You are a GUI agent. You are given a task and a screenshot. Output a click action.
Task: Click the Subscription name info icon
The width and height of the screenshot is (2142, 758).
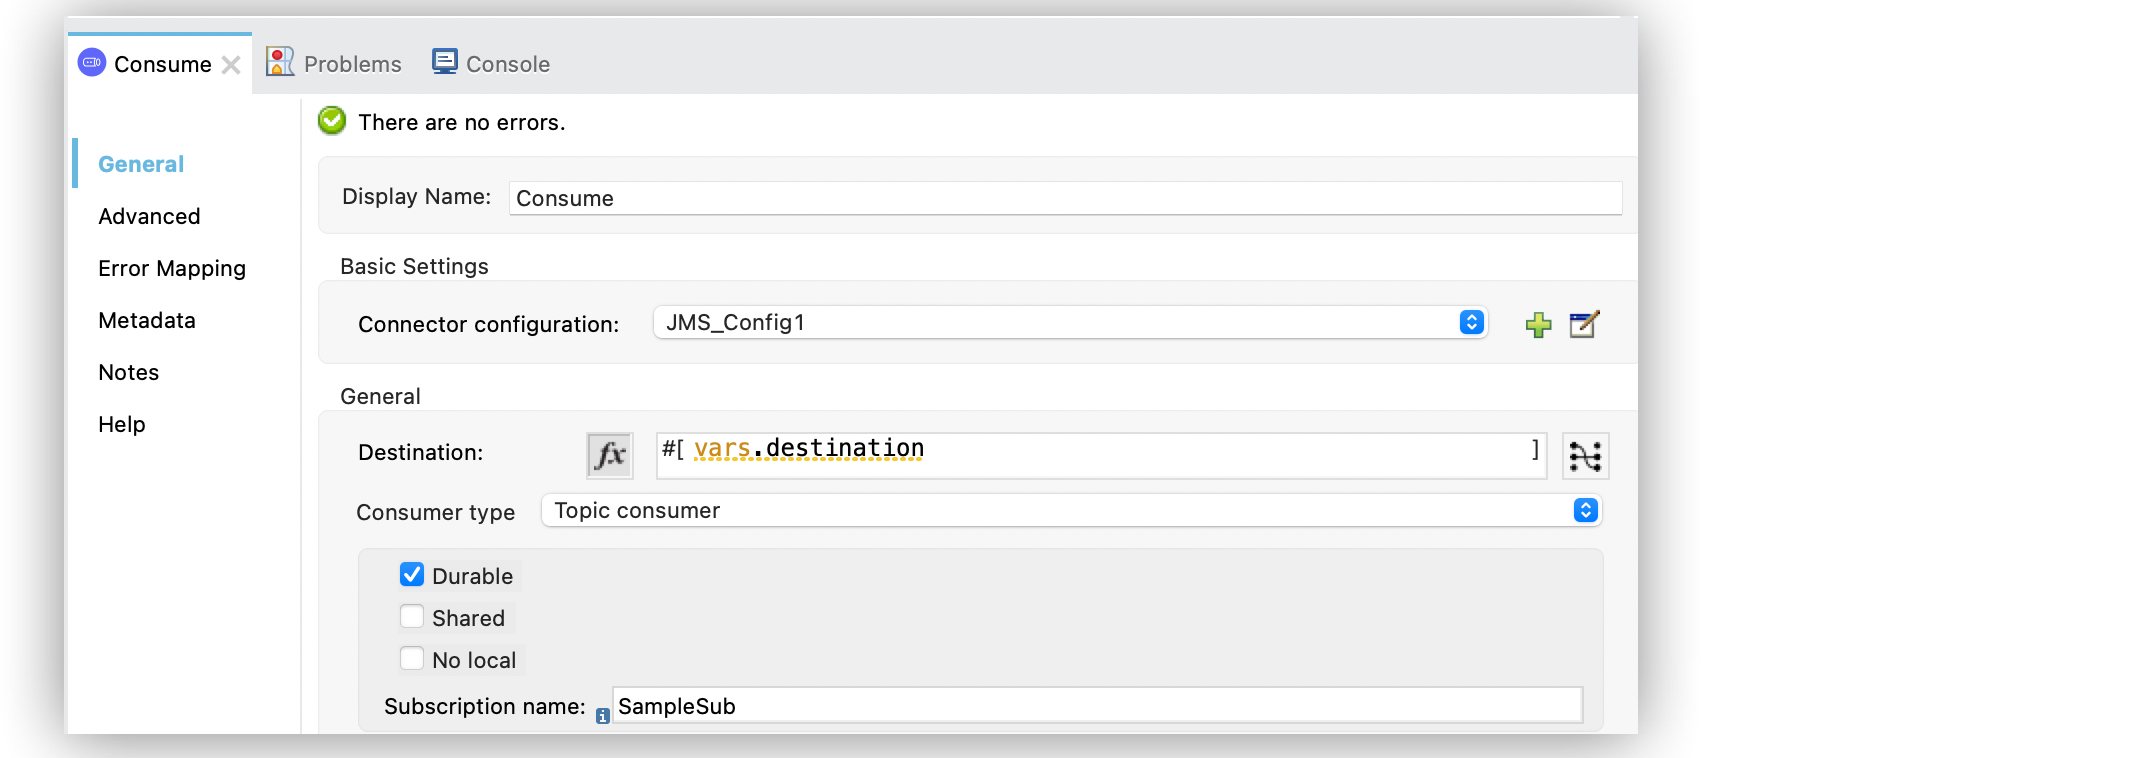603,716
